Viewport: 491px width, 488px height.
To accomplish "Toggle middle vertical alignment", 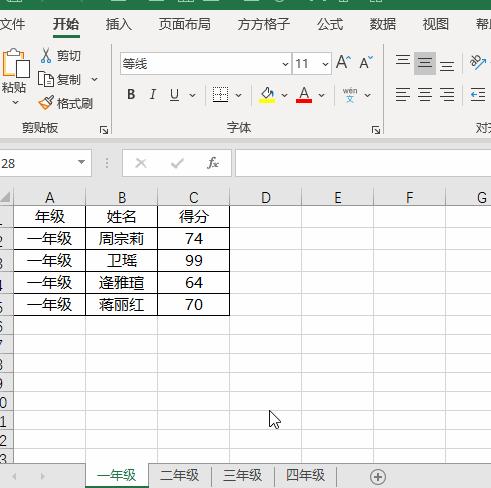I will click(425, 63).
